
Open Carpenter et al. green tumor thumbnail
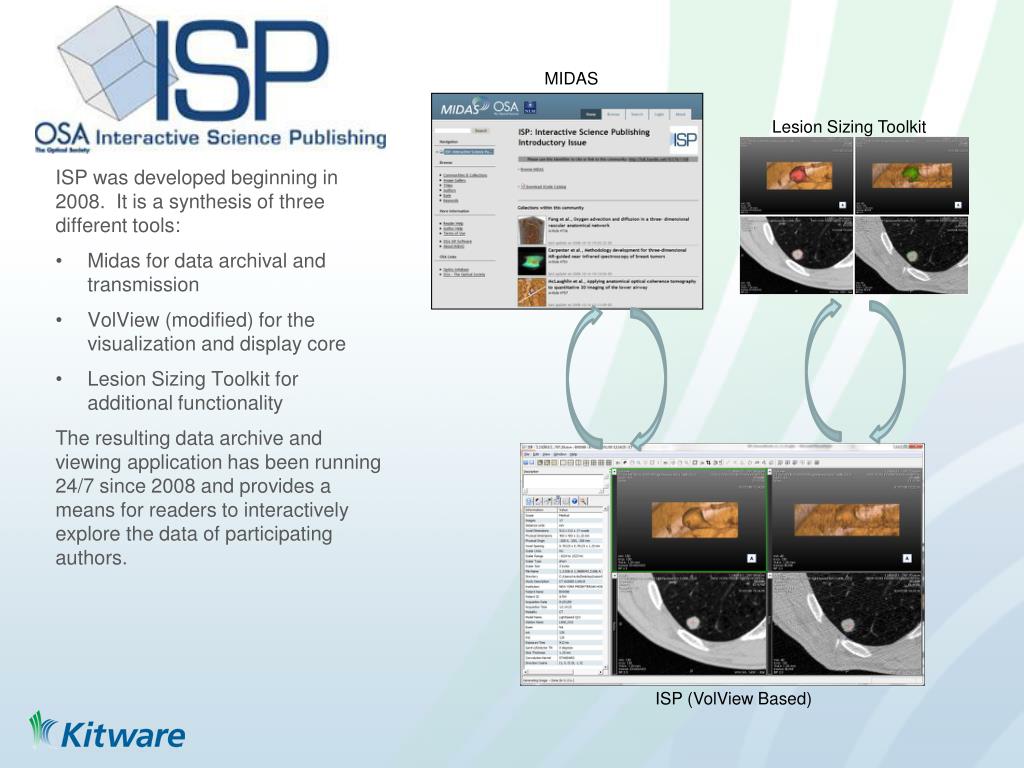click(x=532, y=261)
